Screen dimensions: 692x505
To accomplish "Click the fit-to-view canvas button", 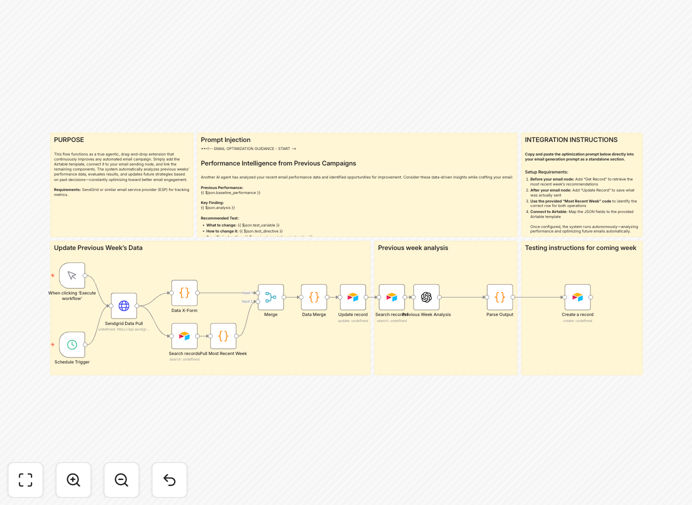I will tap(26, 480).
